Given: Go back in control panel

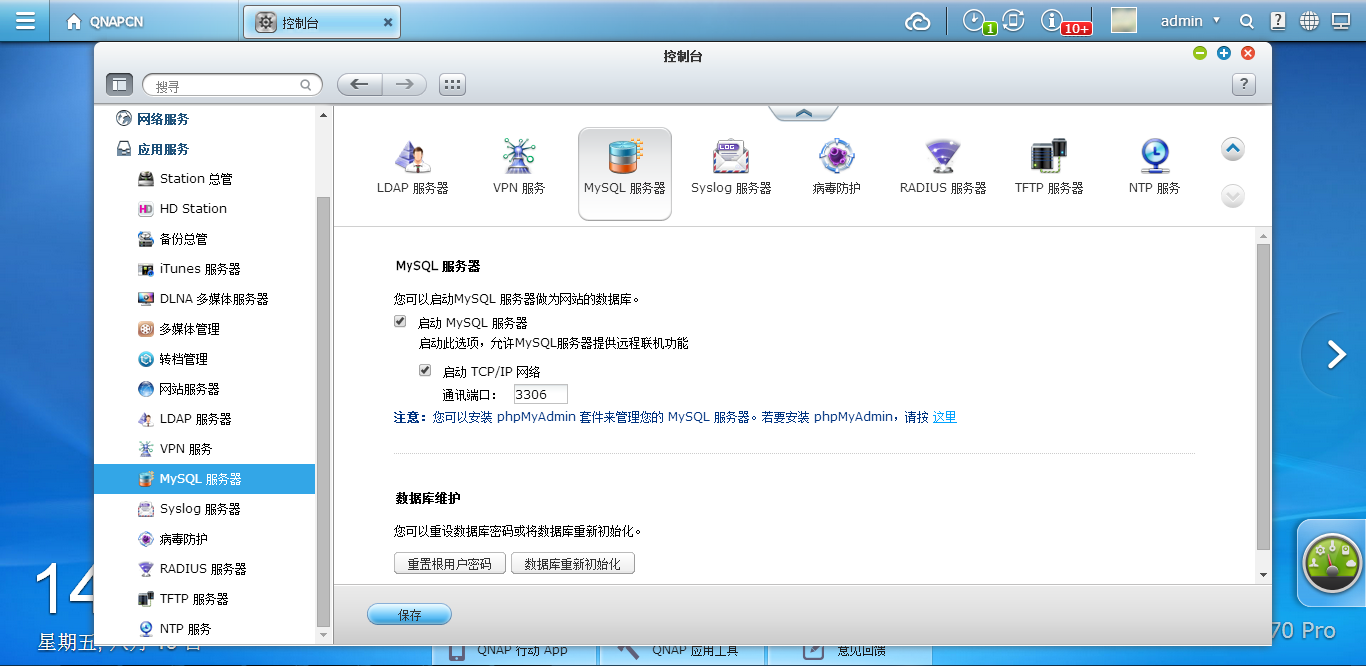Looking at the screenshot, I should pyautogui.click(x=359, y=85).
